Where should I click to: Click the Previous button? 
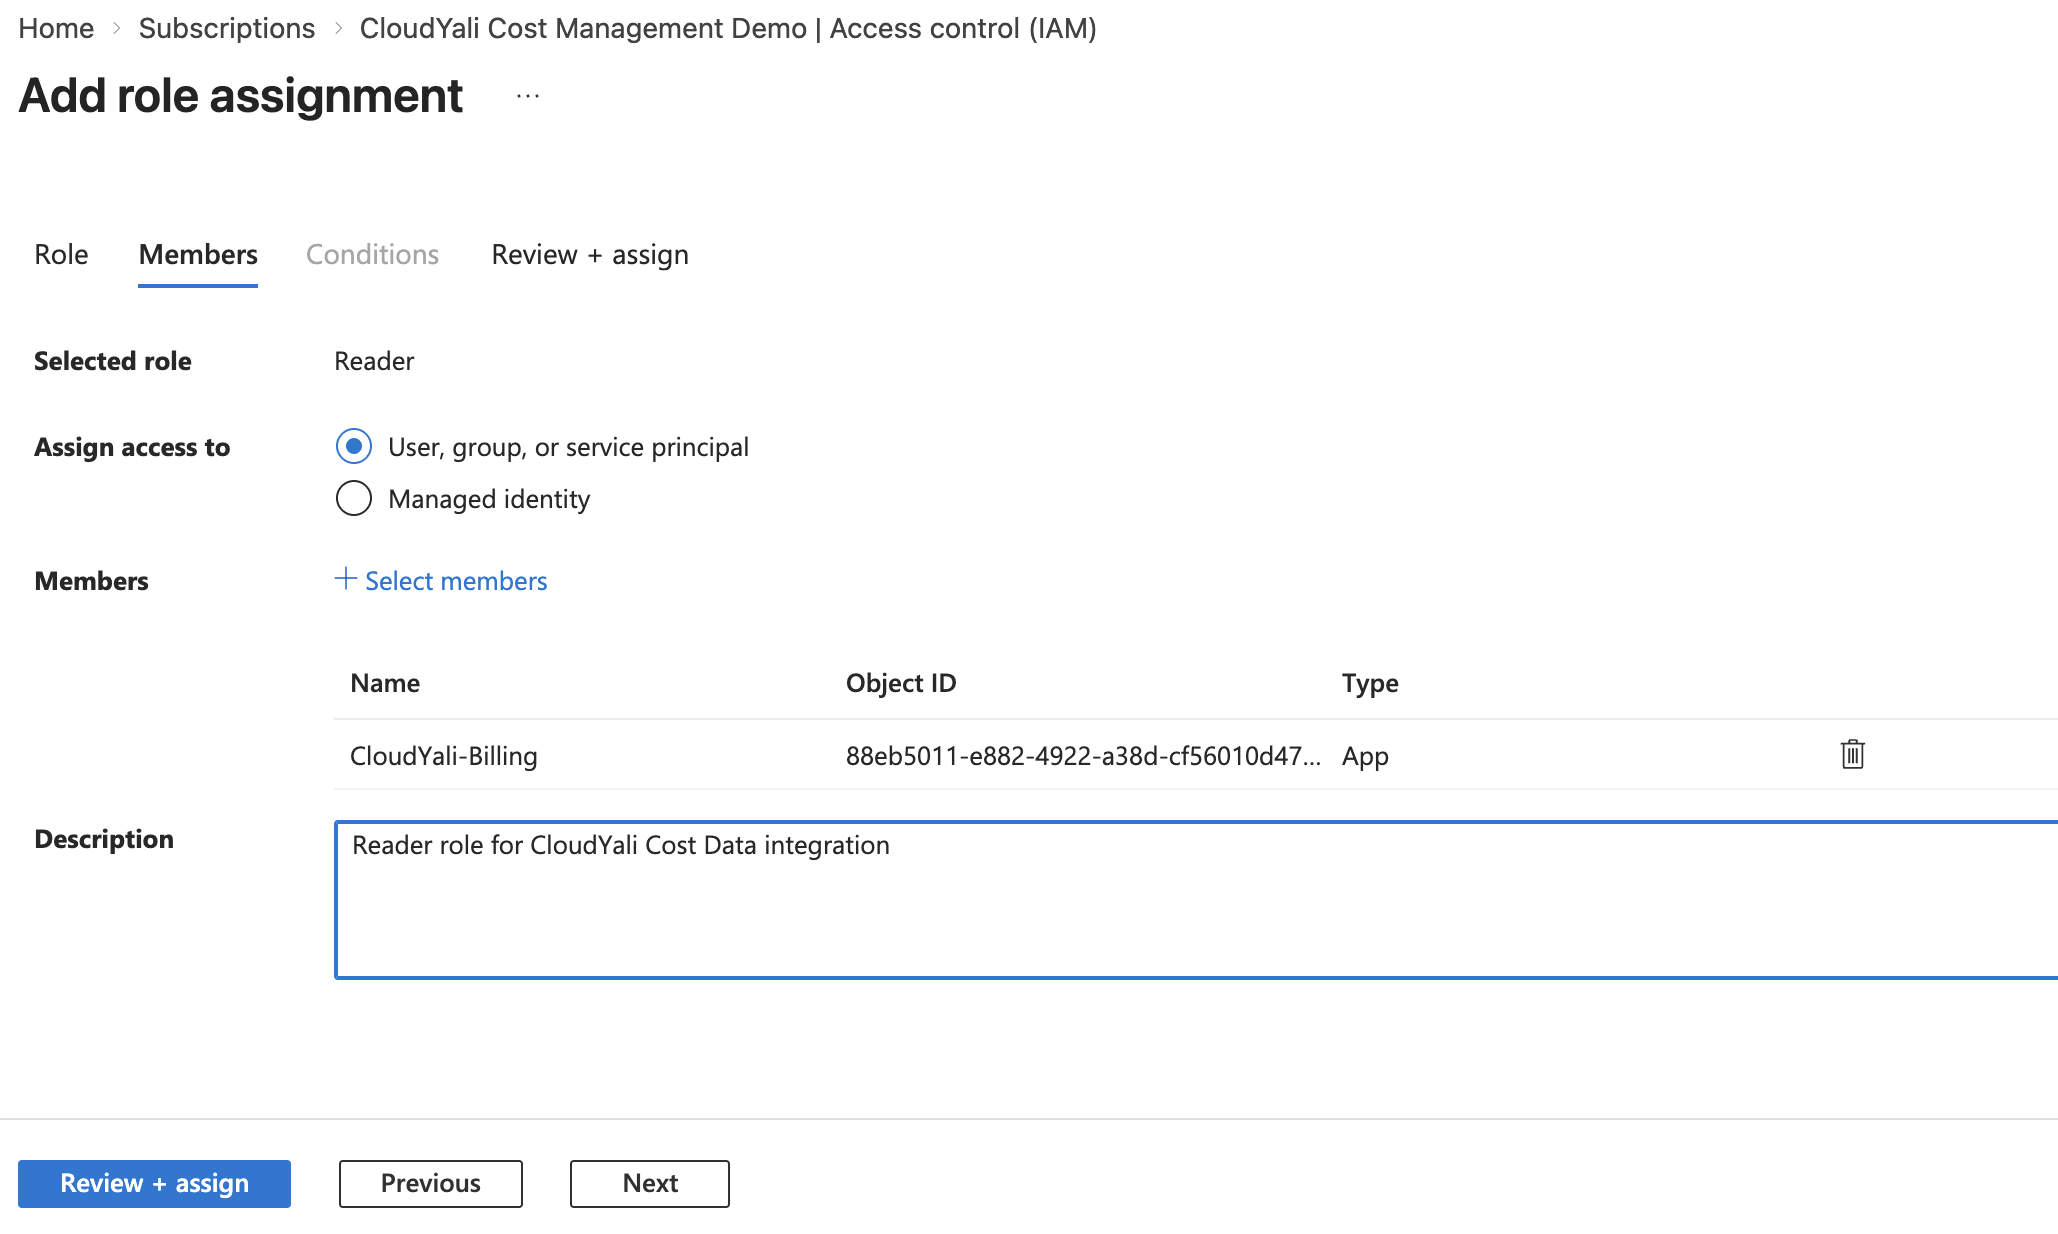tap(430, 1183)
